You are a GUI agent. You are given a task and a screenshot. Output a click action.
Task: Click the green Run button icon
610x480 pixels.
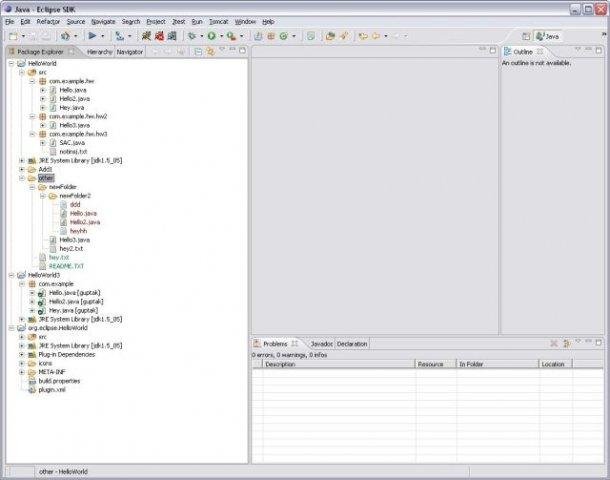coord(212,36)
